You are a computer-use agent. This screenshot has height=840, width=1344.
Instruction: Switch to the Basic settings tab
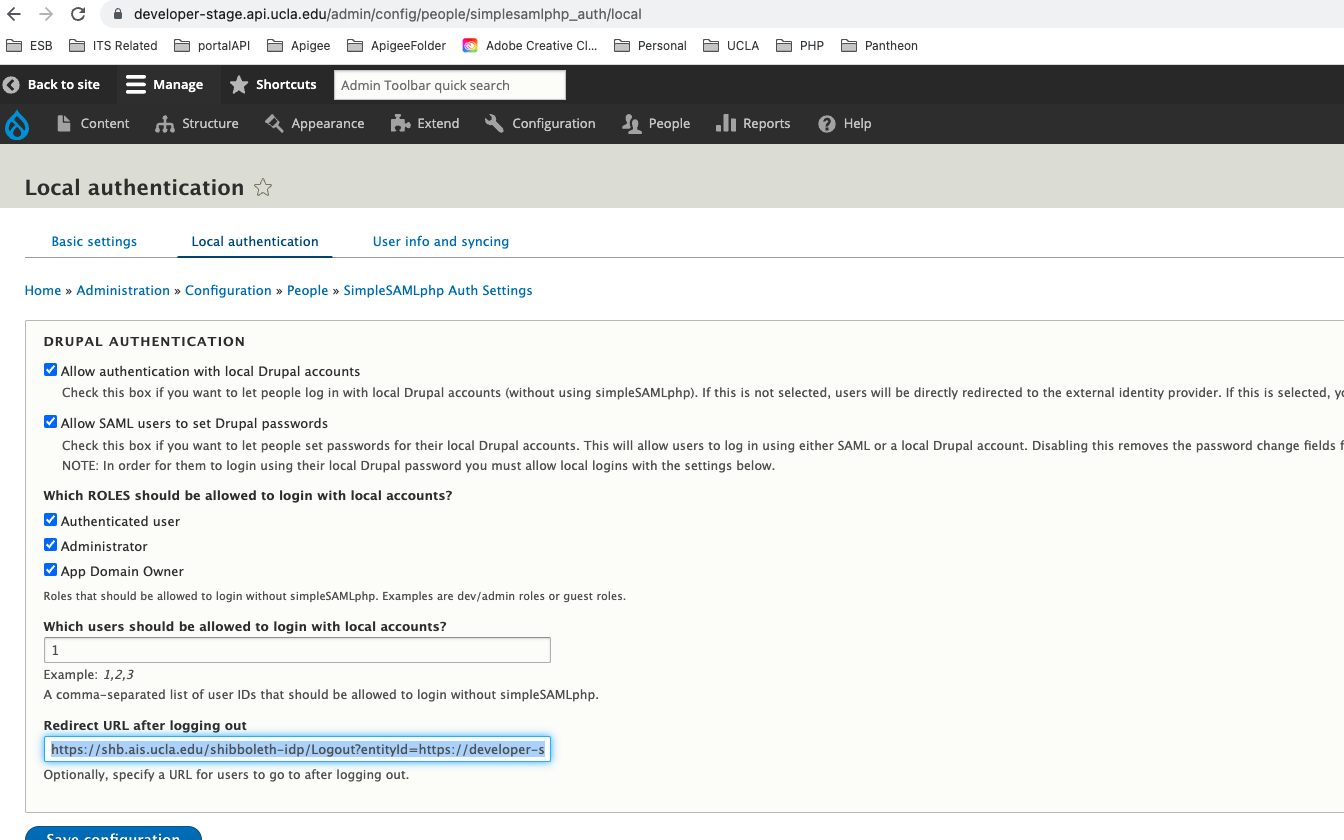(x=94, y=241)
